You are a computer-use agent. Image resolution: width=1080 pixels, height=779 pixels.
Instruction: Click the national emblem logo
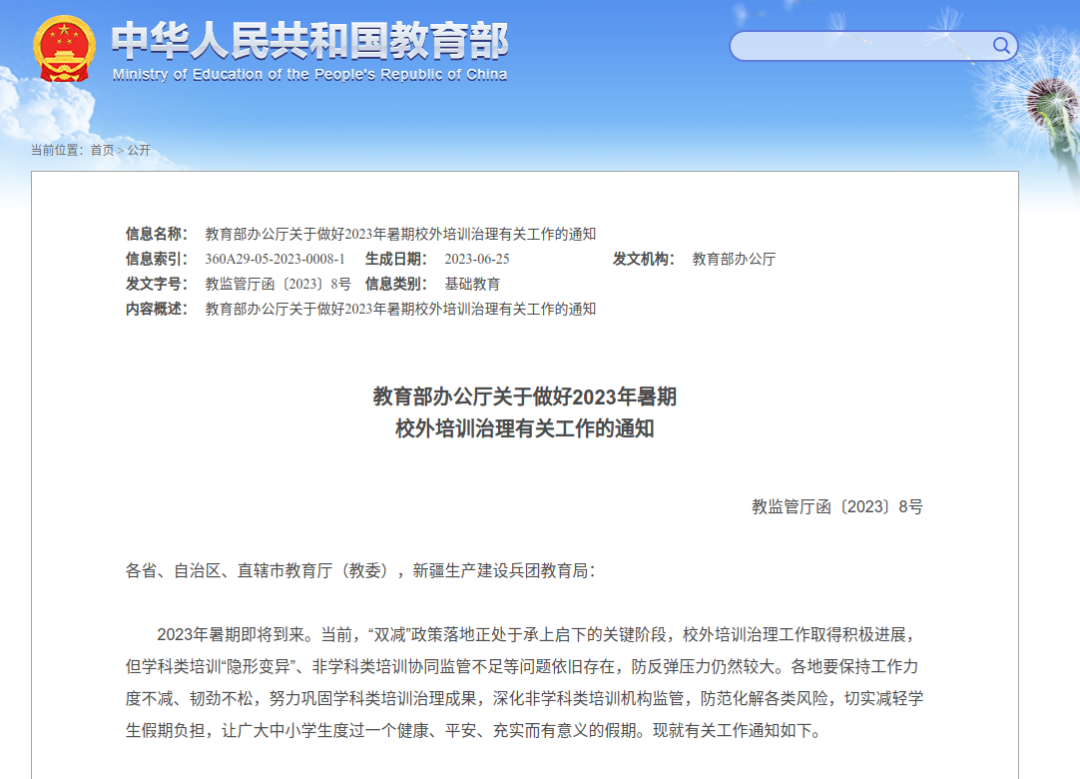click(x=64, y=49)
